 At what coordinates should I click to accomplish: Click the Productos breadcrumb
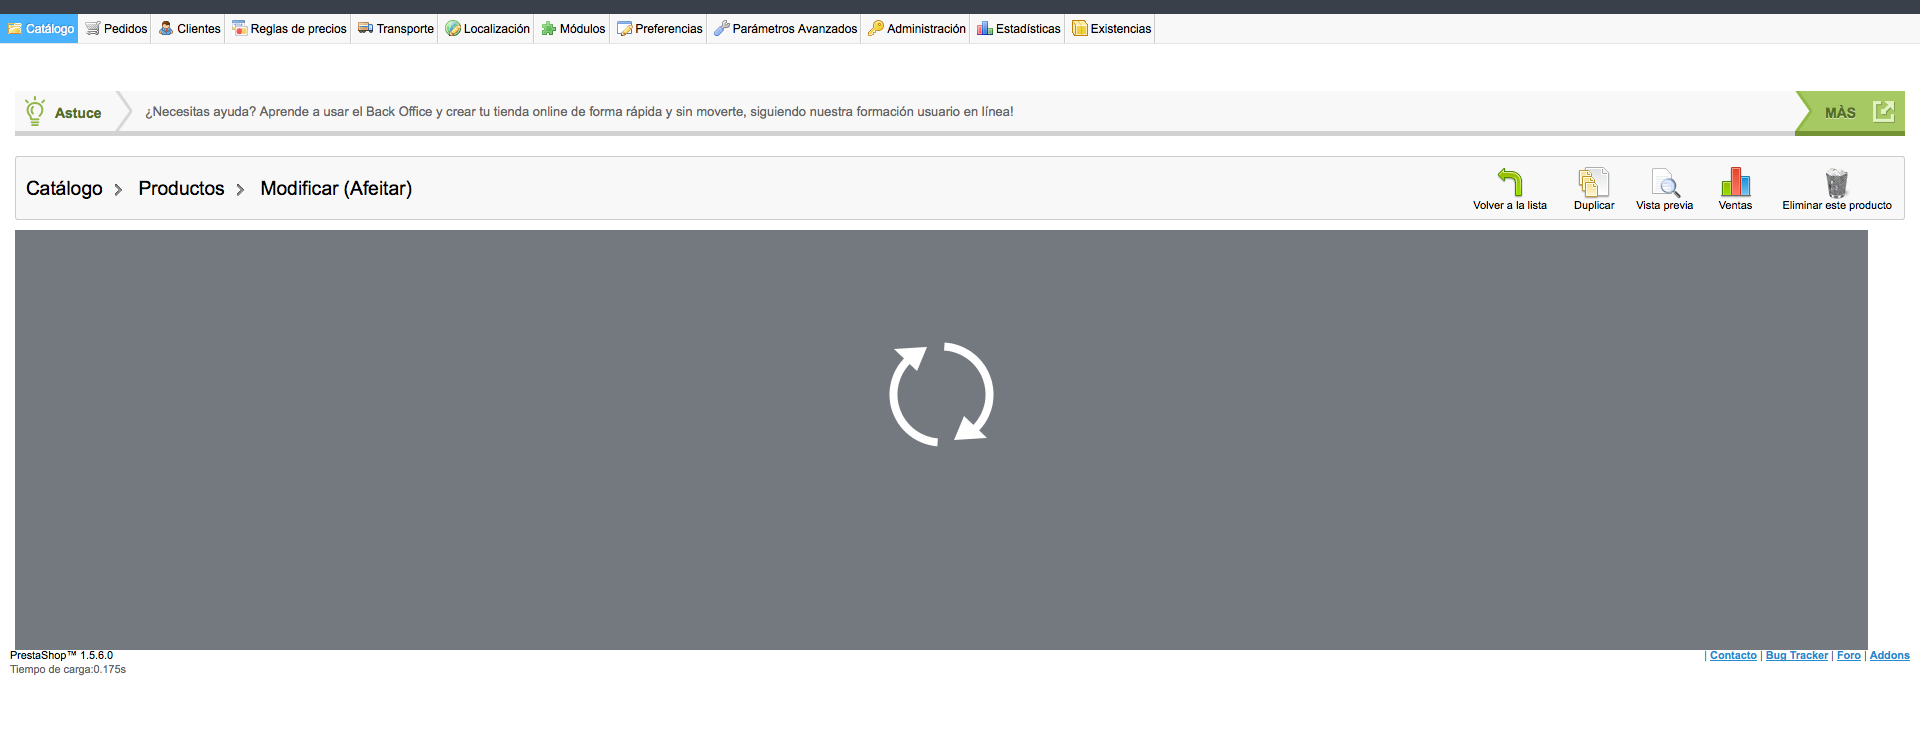tap(181, 188)
